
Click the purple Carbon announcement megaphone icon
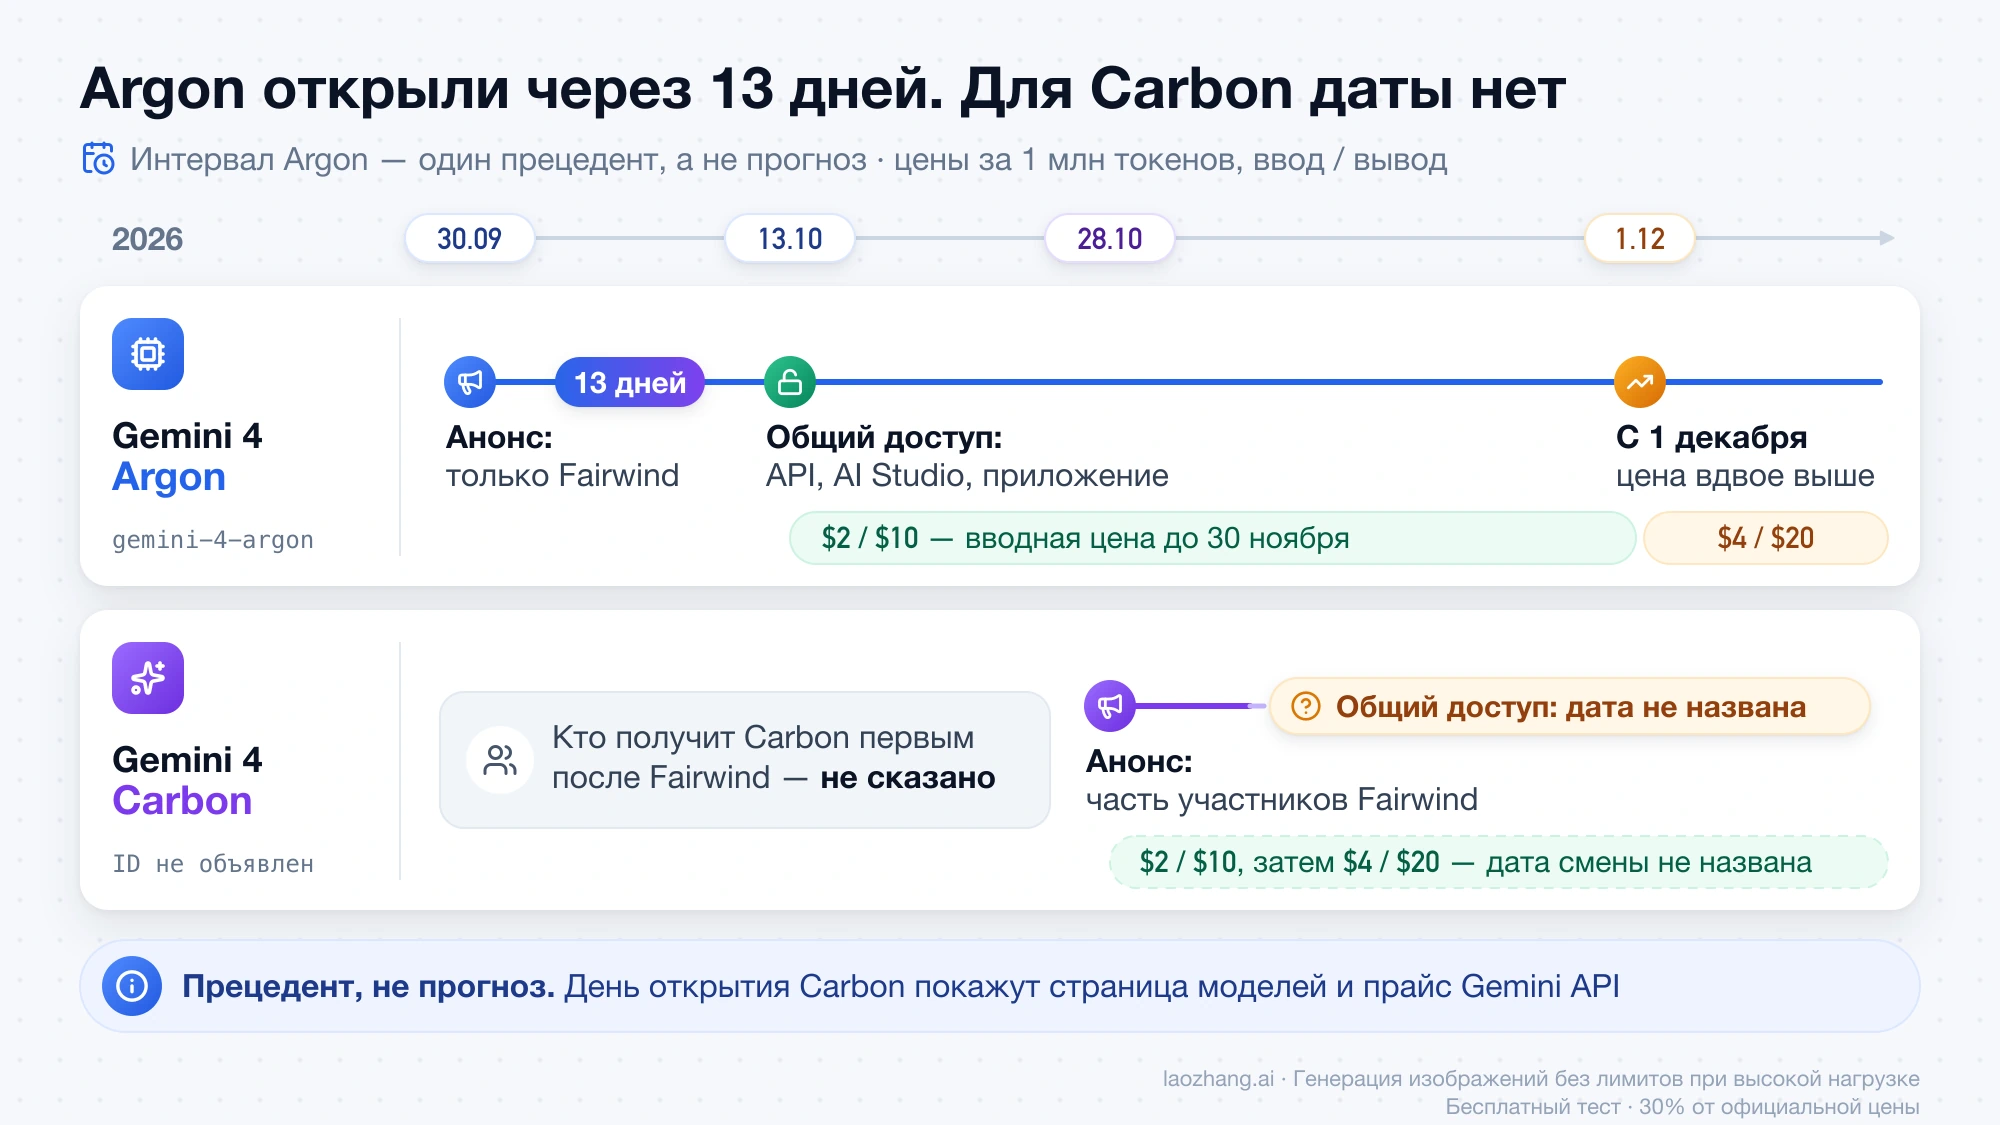[1110, 706]
